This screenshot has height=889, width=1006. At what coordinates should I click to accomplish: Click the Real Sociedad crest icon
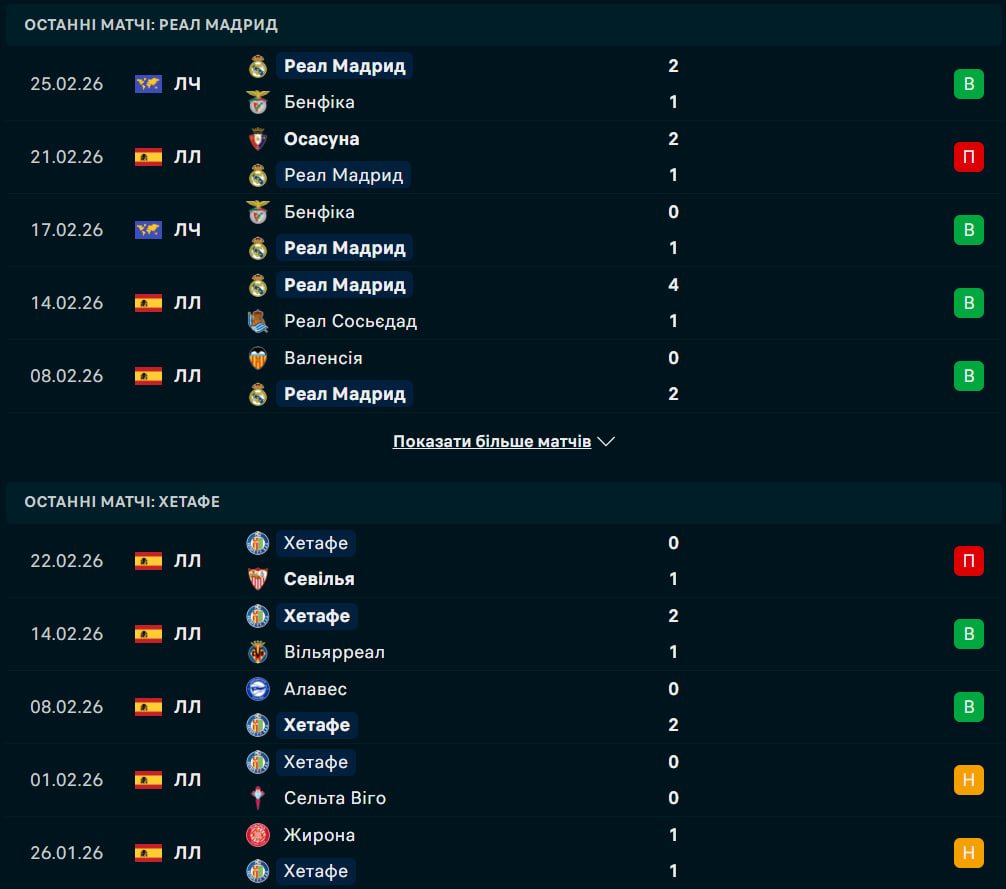(x=258, y=321)
